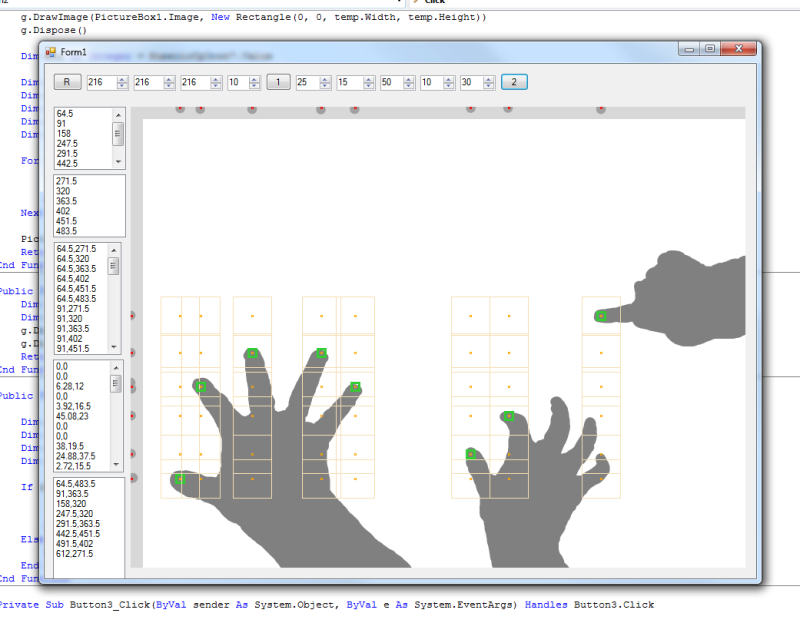Select the "64.5,451.5" list row
This screenshot has height=623, width=800.
pyautogui.click(x=76, y=289)
